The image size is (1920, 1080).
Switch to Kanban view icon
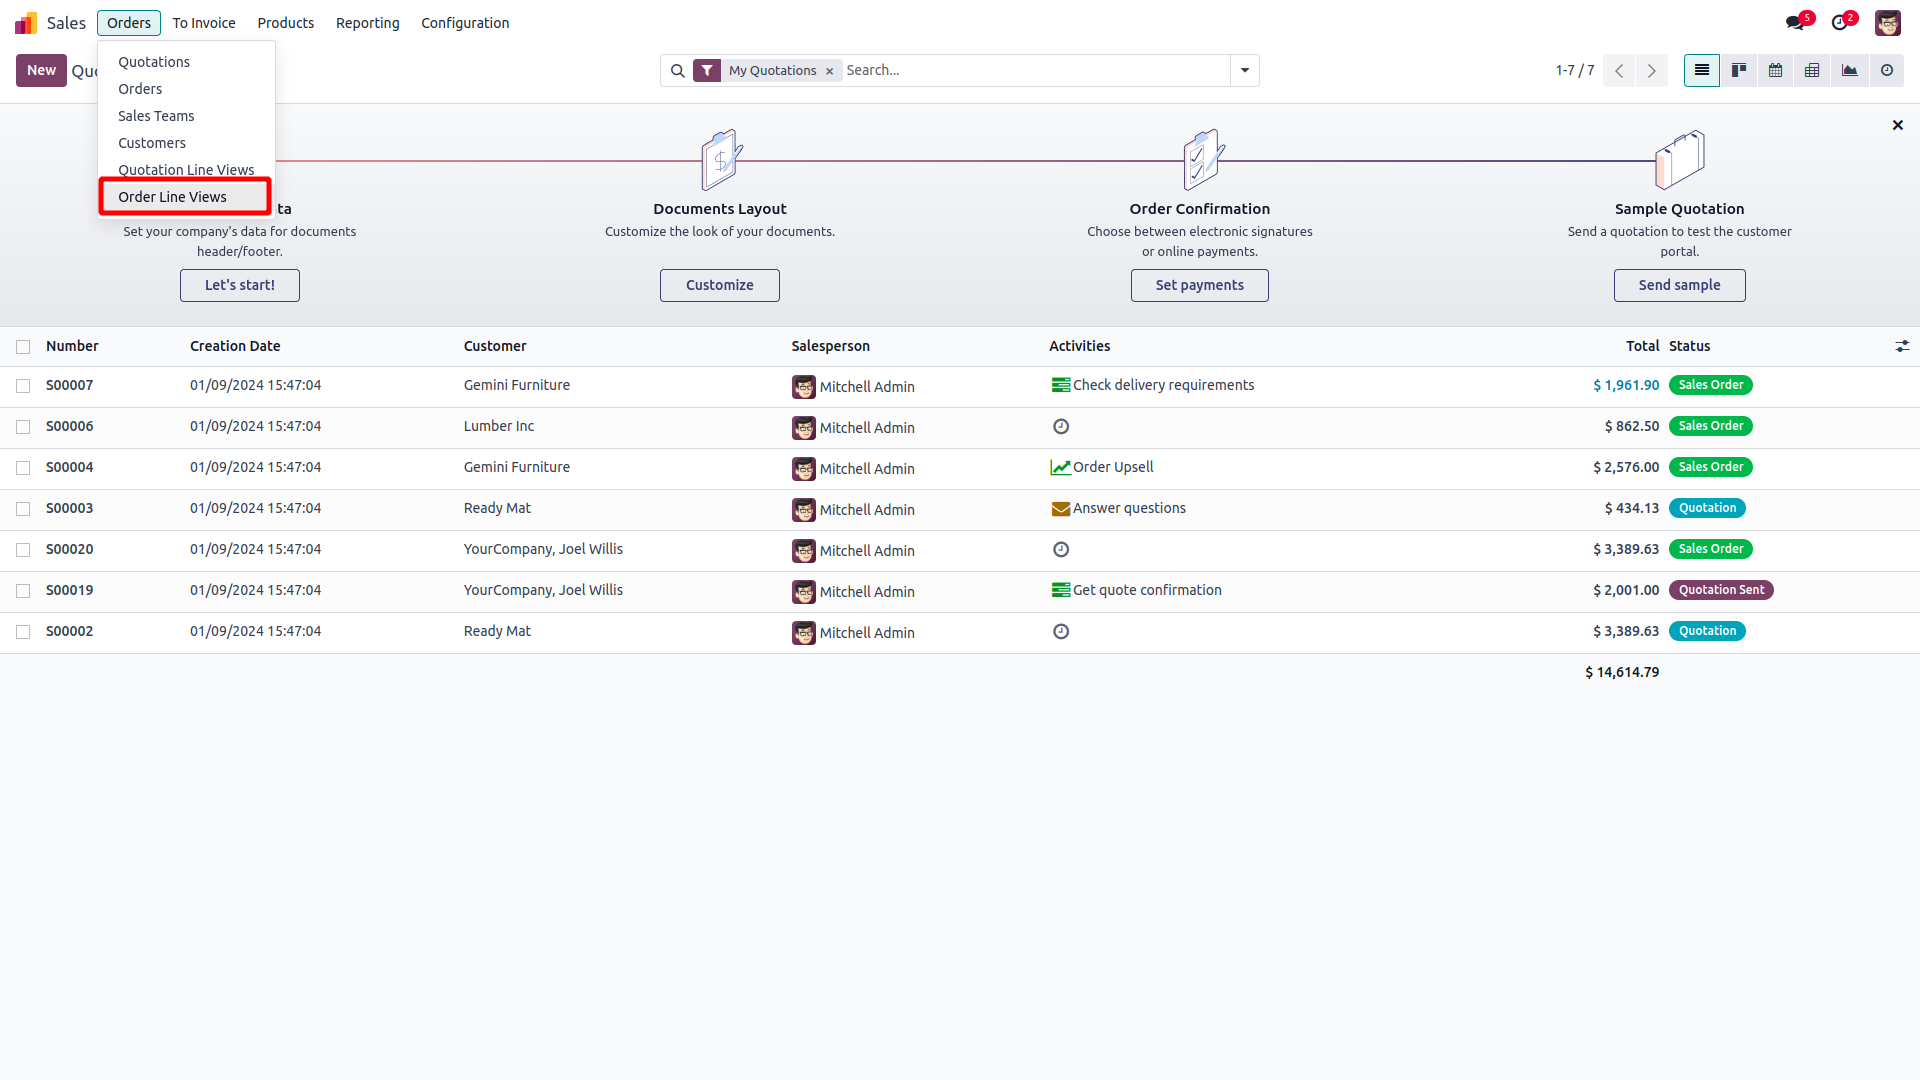coord(1739,70)
